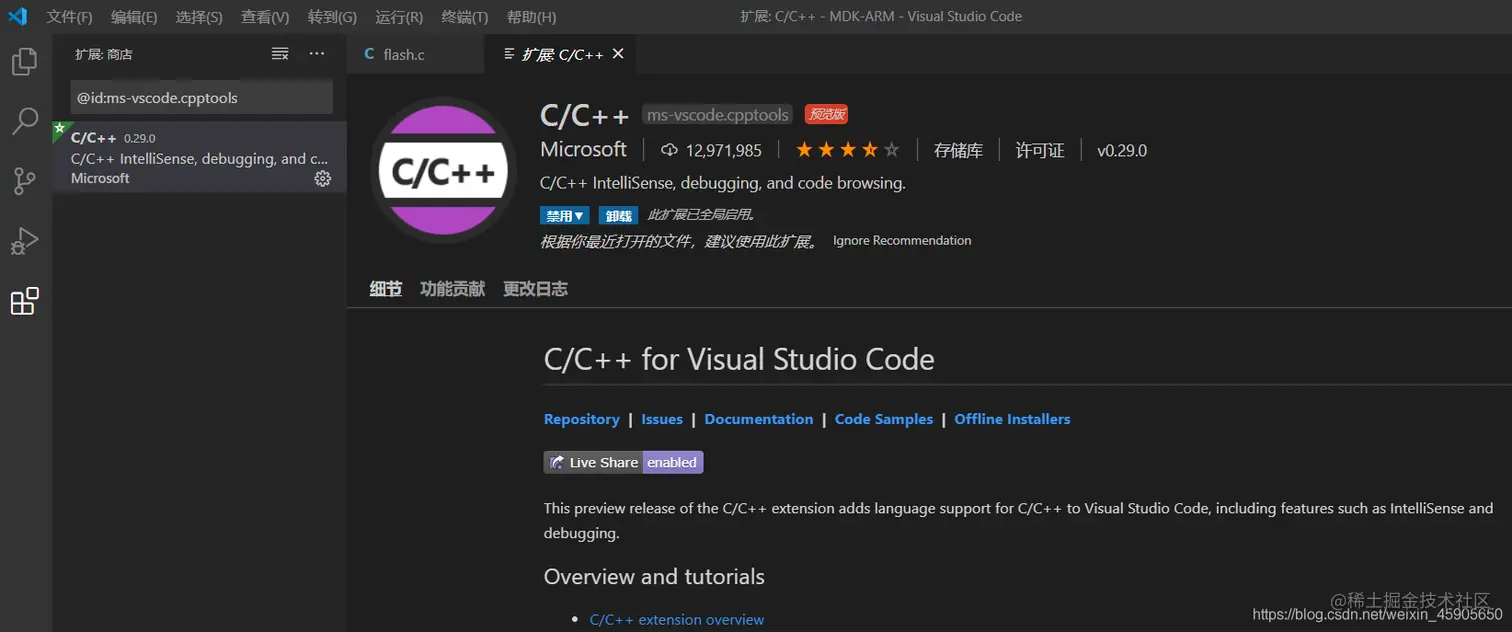
Task: Select the 细节 details tab
Action: (x=385, y=289)
